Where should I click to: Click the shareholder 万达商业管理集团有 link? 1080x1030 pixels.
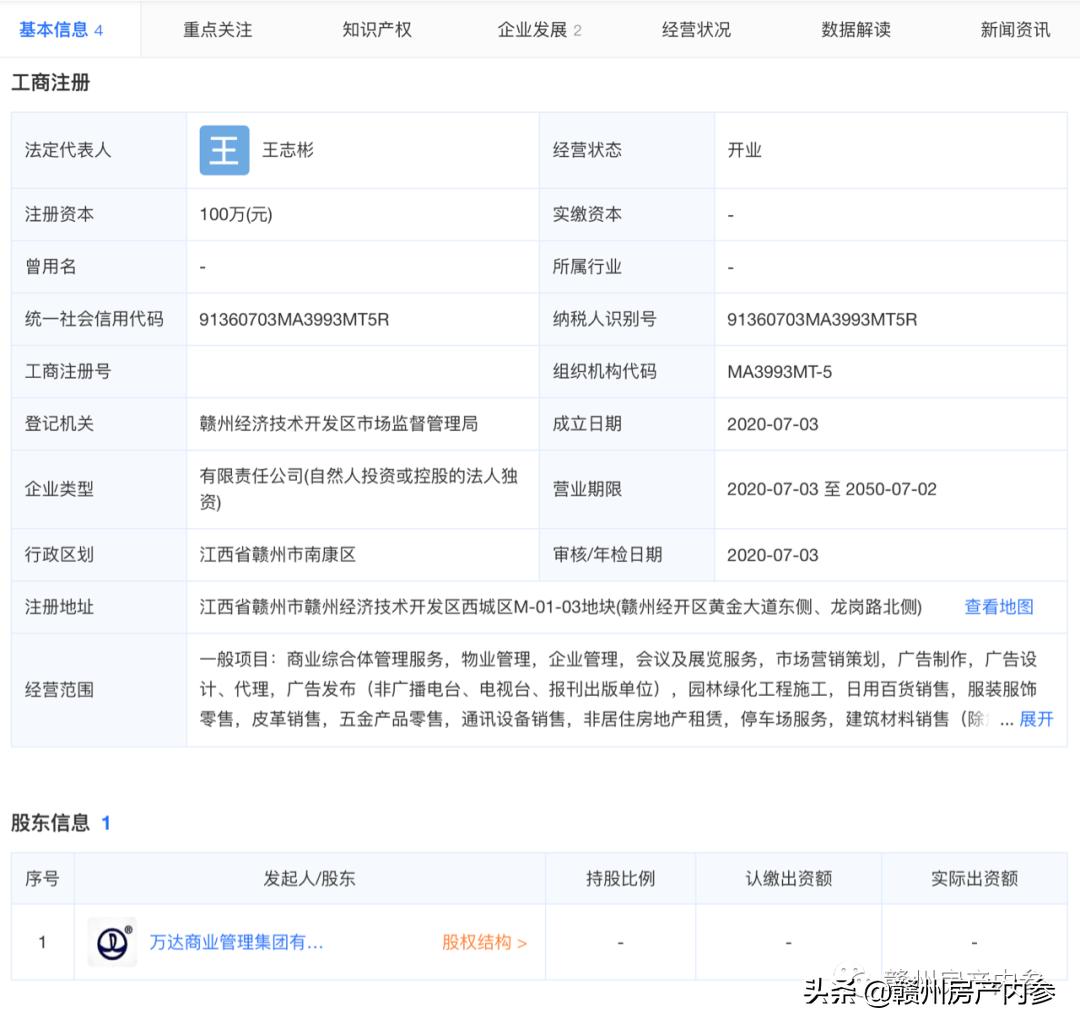[x=235, y=941]
